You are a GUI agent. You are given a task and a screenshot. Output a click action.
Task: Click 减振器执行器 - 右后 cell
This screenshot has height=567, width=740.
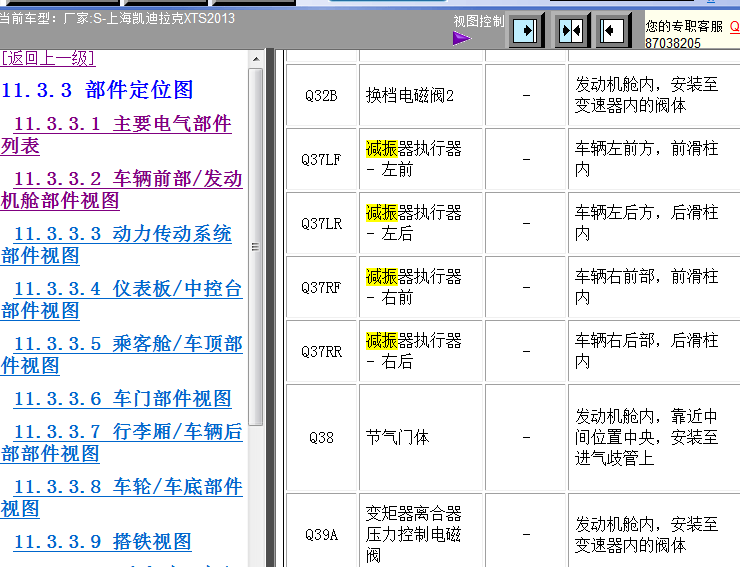(421, 351)
